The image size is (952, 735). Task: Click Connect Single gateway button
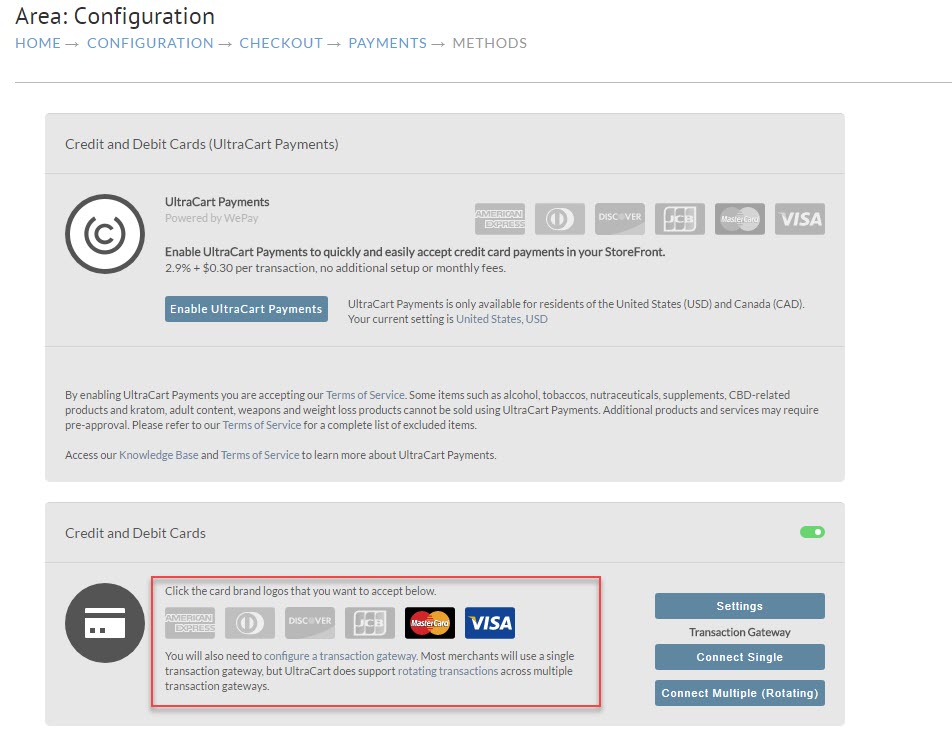click(x=740, y=657)
